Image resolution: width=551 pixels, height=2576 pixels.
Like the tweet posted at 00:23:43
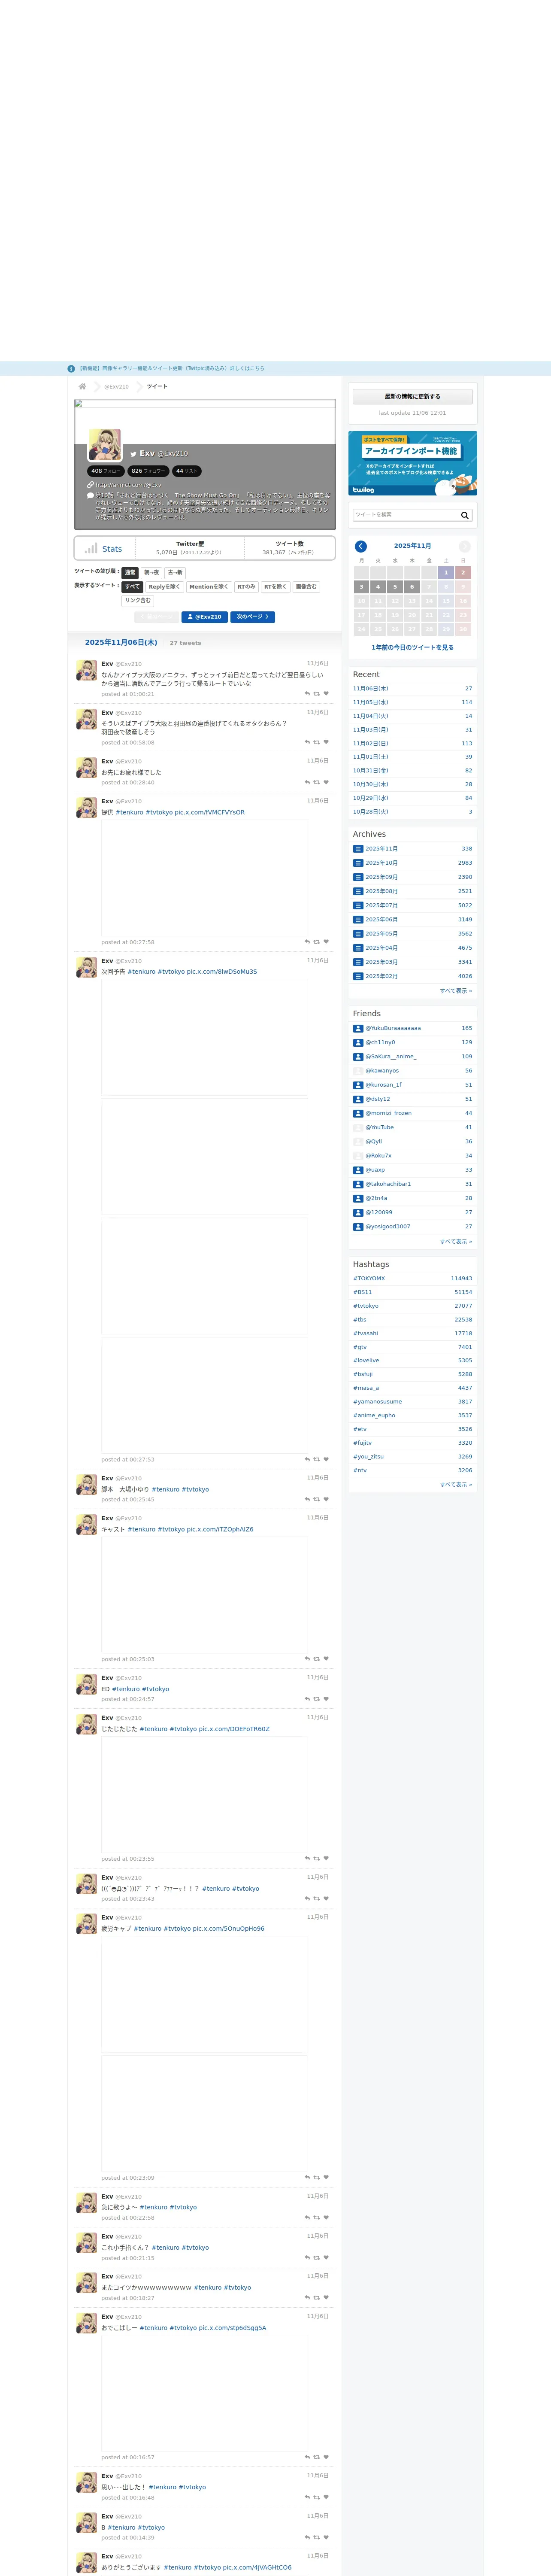click(x=326, y=1898)
